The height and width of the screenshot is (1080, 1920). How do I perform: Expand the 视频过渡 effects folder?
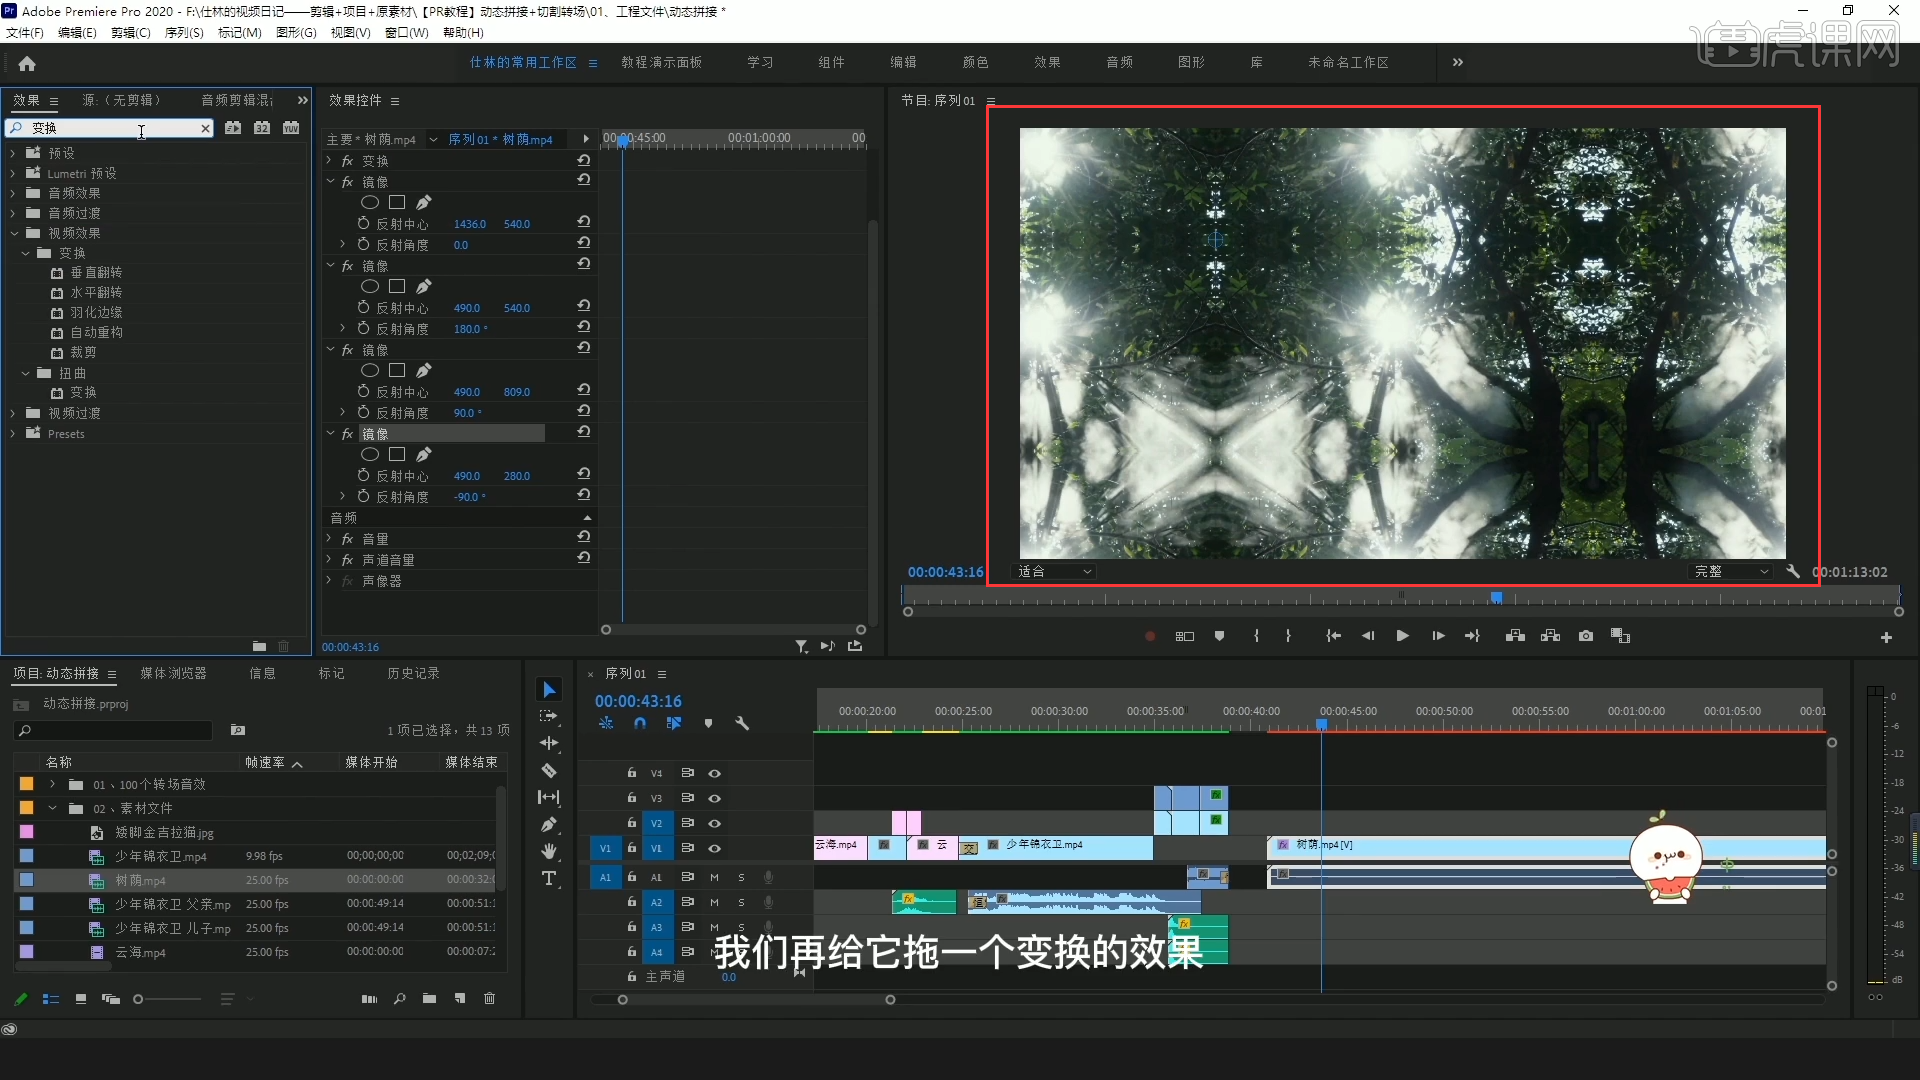[13, 413]
